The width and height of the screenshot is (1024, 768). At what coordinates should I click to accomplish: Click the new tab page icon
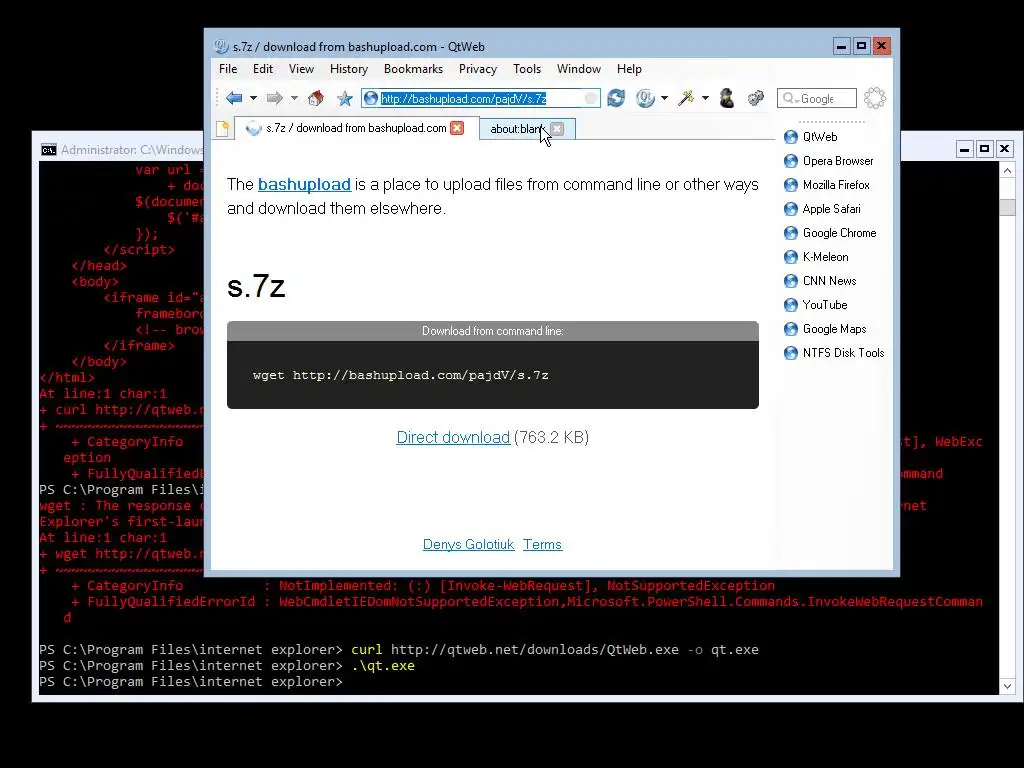pyautogui.click(x=223, y=129)
